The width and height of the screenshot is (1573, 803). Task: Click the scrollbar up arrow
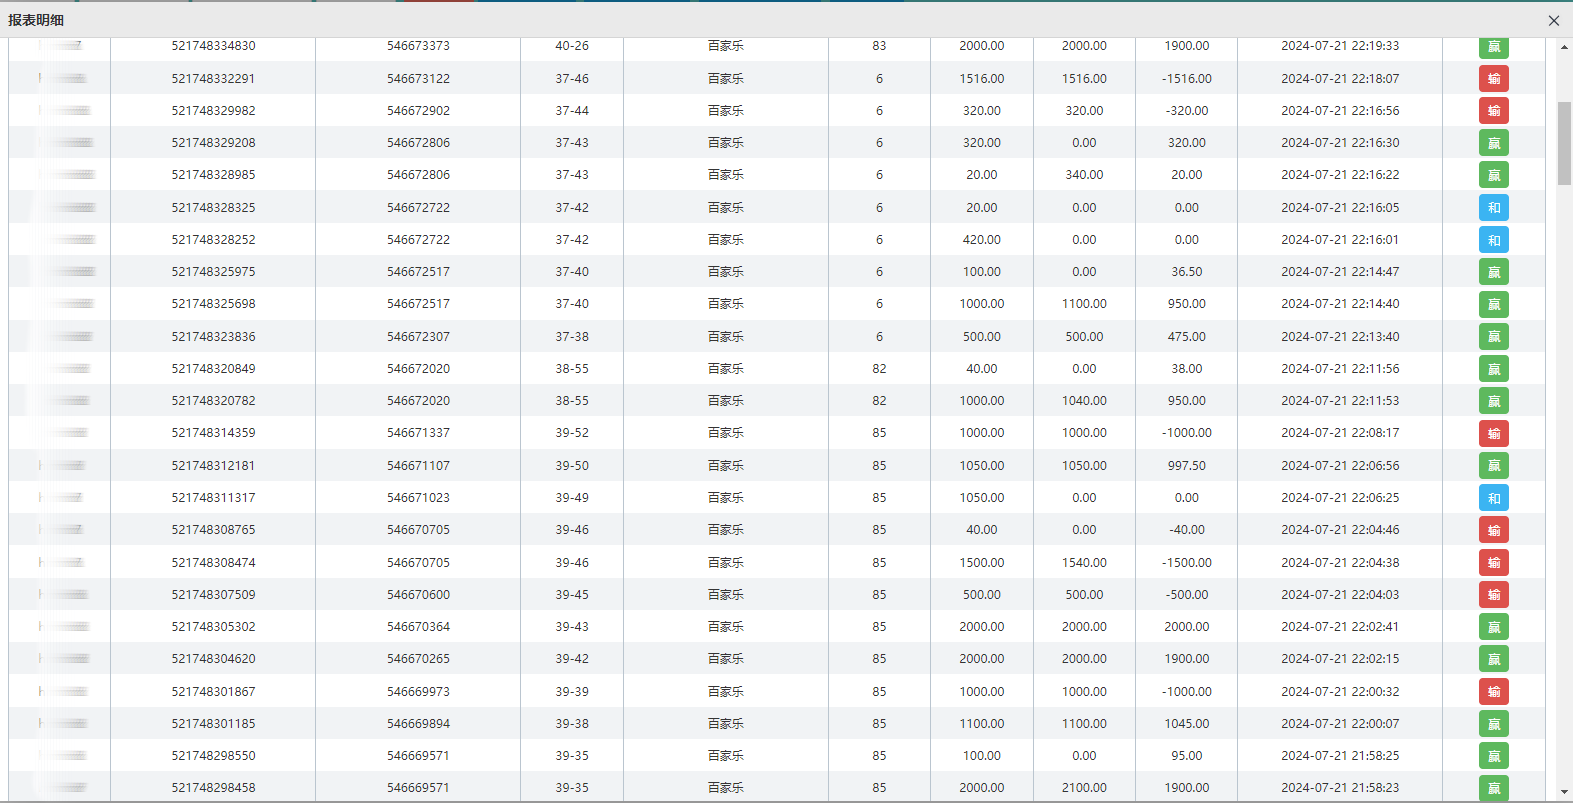[x=1564, y=47]
